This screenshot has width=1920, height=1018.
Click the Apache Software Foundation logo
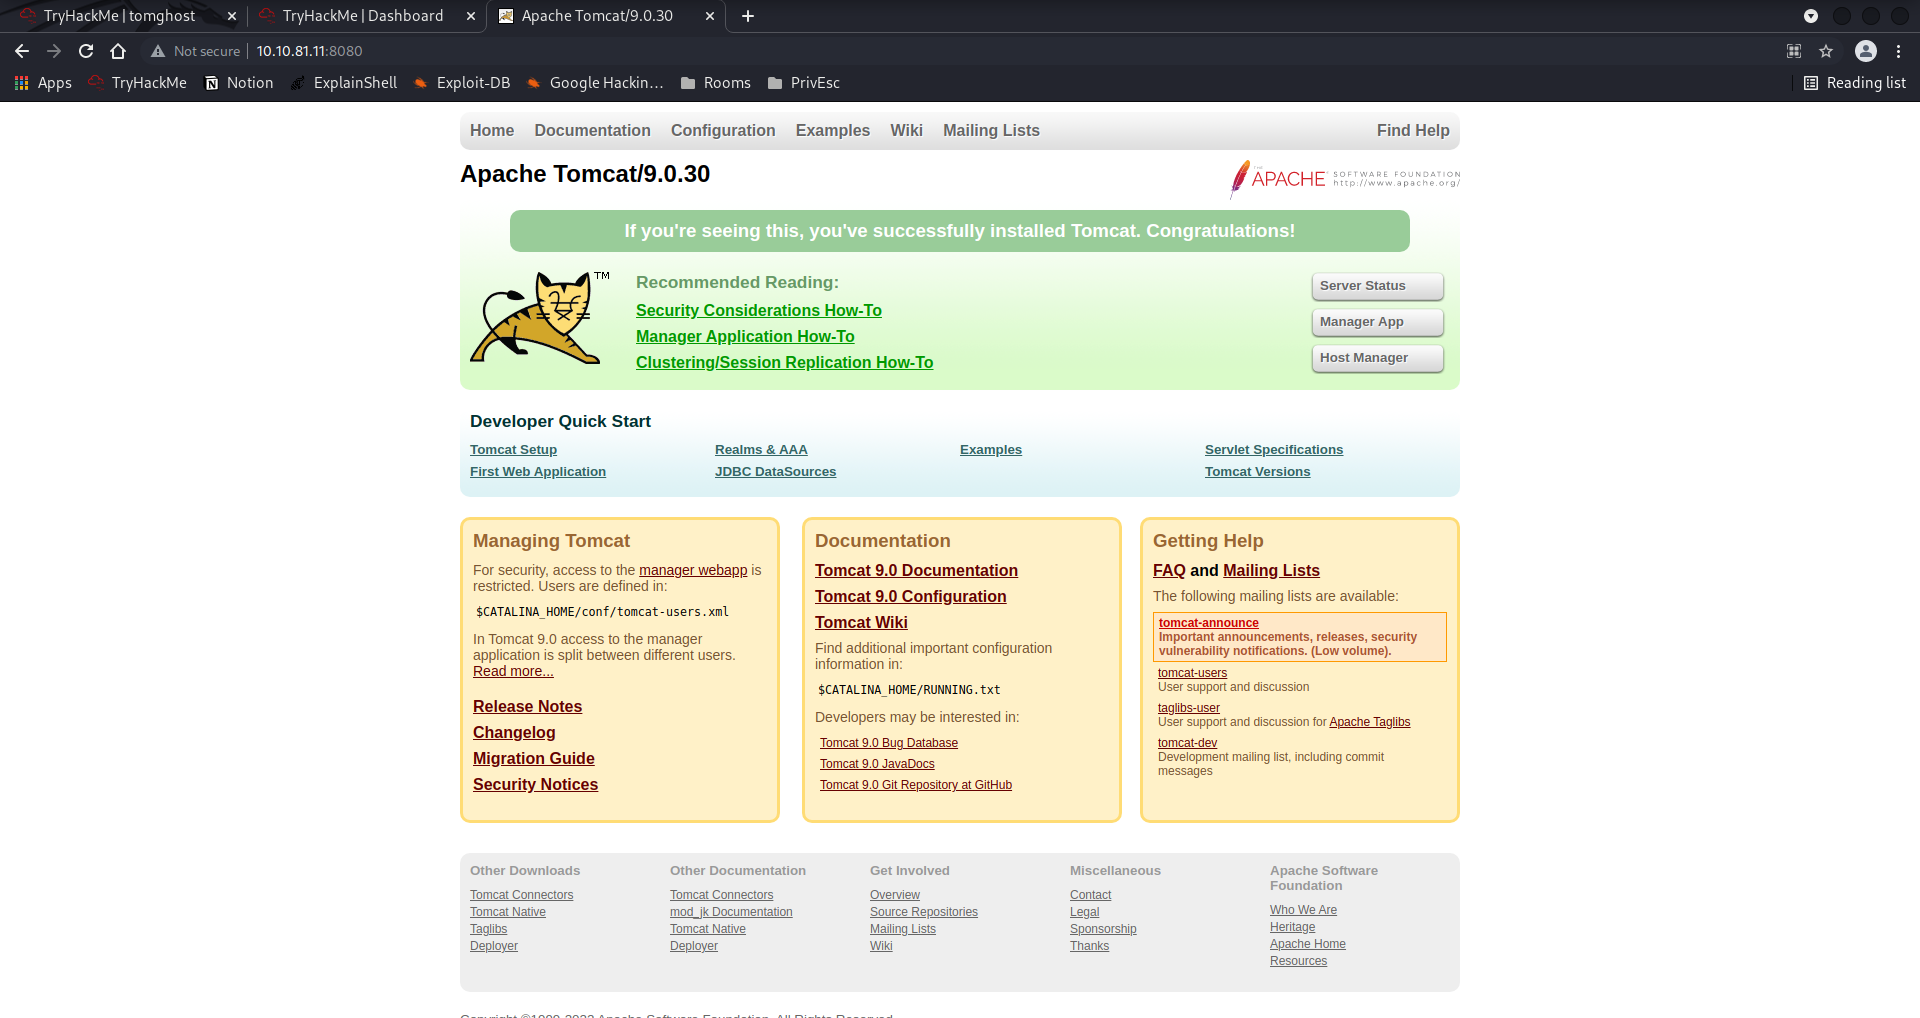pyautogui.click(x=1344, y=178)
